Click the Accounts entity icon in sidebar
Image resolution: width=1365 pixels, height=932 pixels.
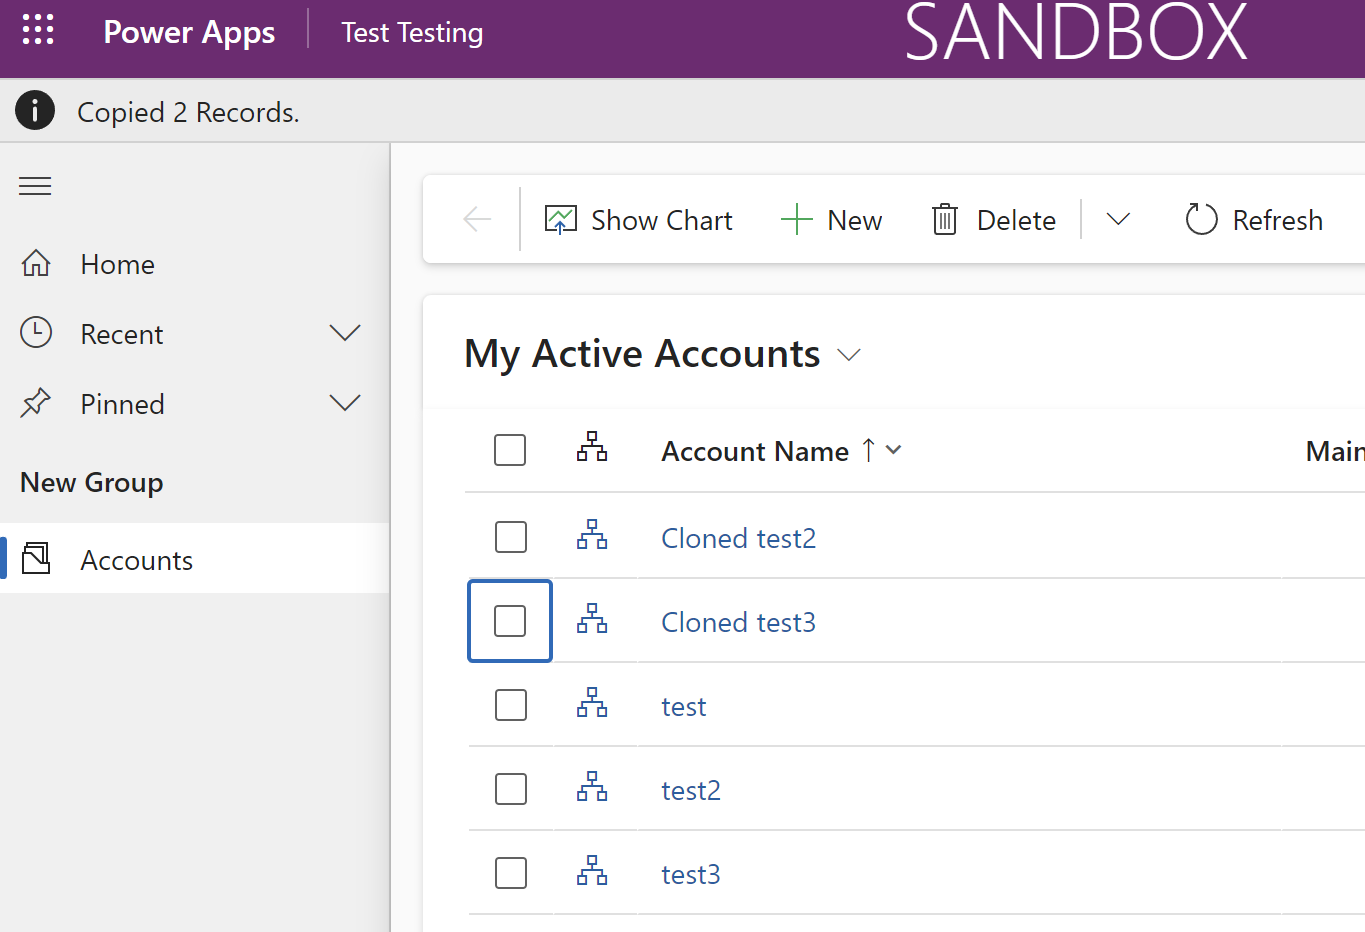tap(36, 558)
